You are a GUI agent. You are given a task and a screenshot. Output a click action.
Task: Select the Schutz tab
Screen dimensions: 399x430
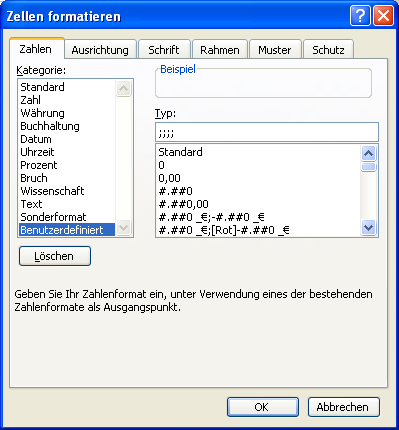328,50
